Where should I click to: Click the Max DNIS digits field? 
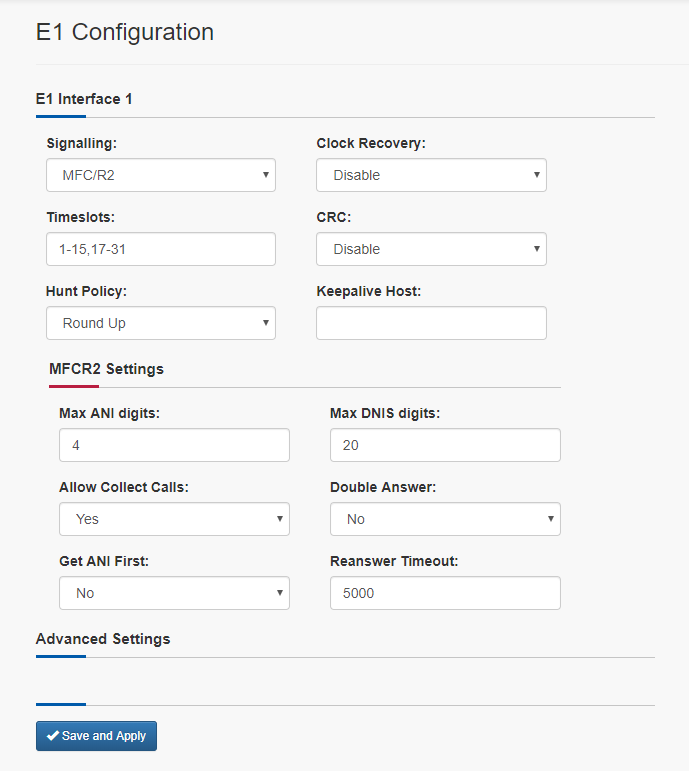(445, 445)
